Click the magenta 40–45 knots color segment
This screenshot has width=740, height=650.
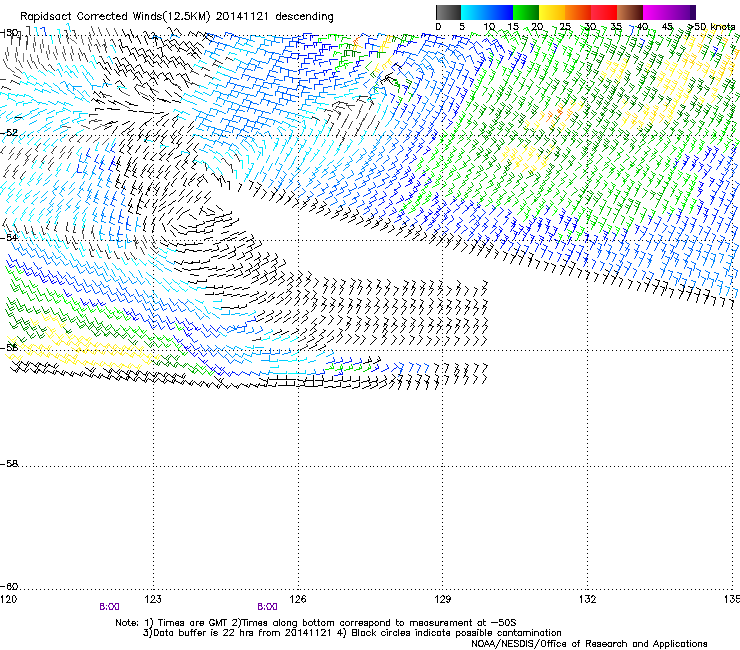[x=669, y=12]
